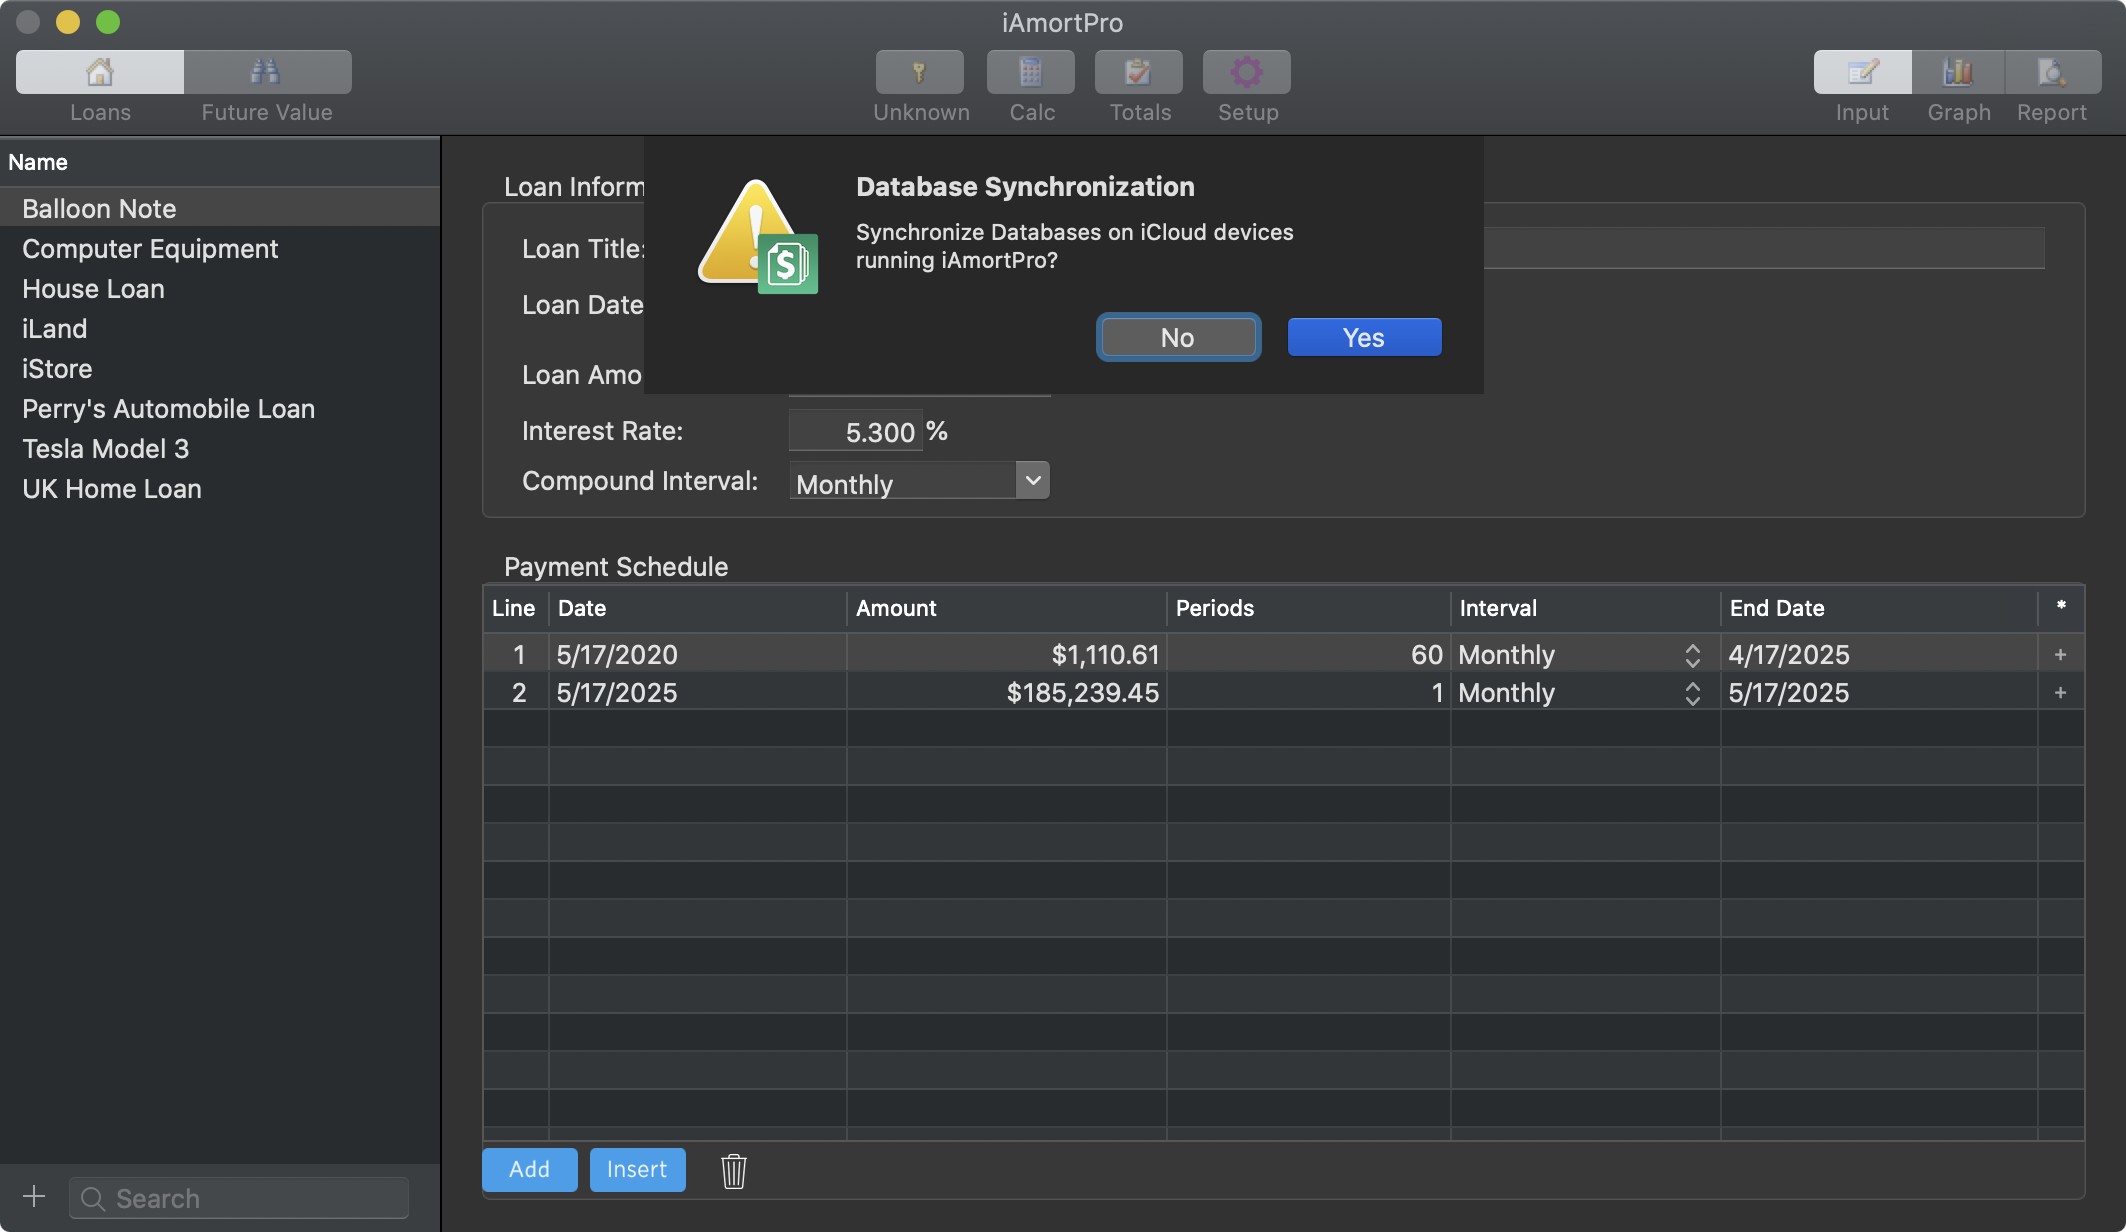Click the Future Value binoculars icon
The height and width of the screenshot is (1232, 2126).
click(266, 72)
